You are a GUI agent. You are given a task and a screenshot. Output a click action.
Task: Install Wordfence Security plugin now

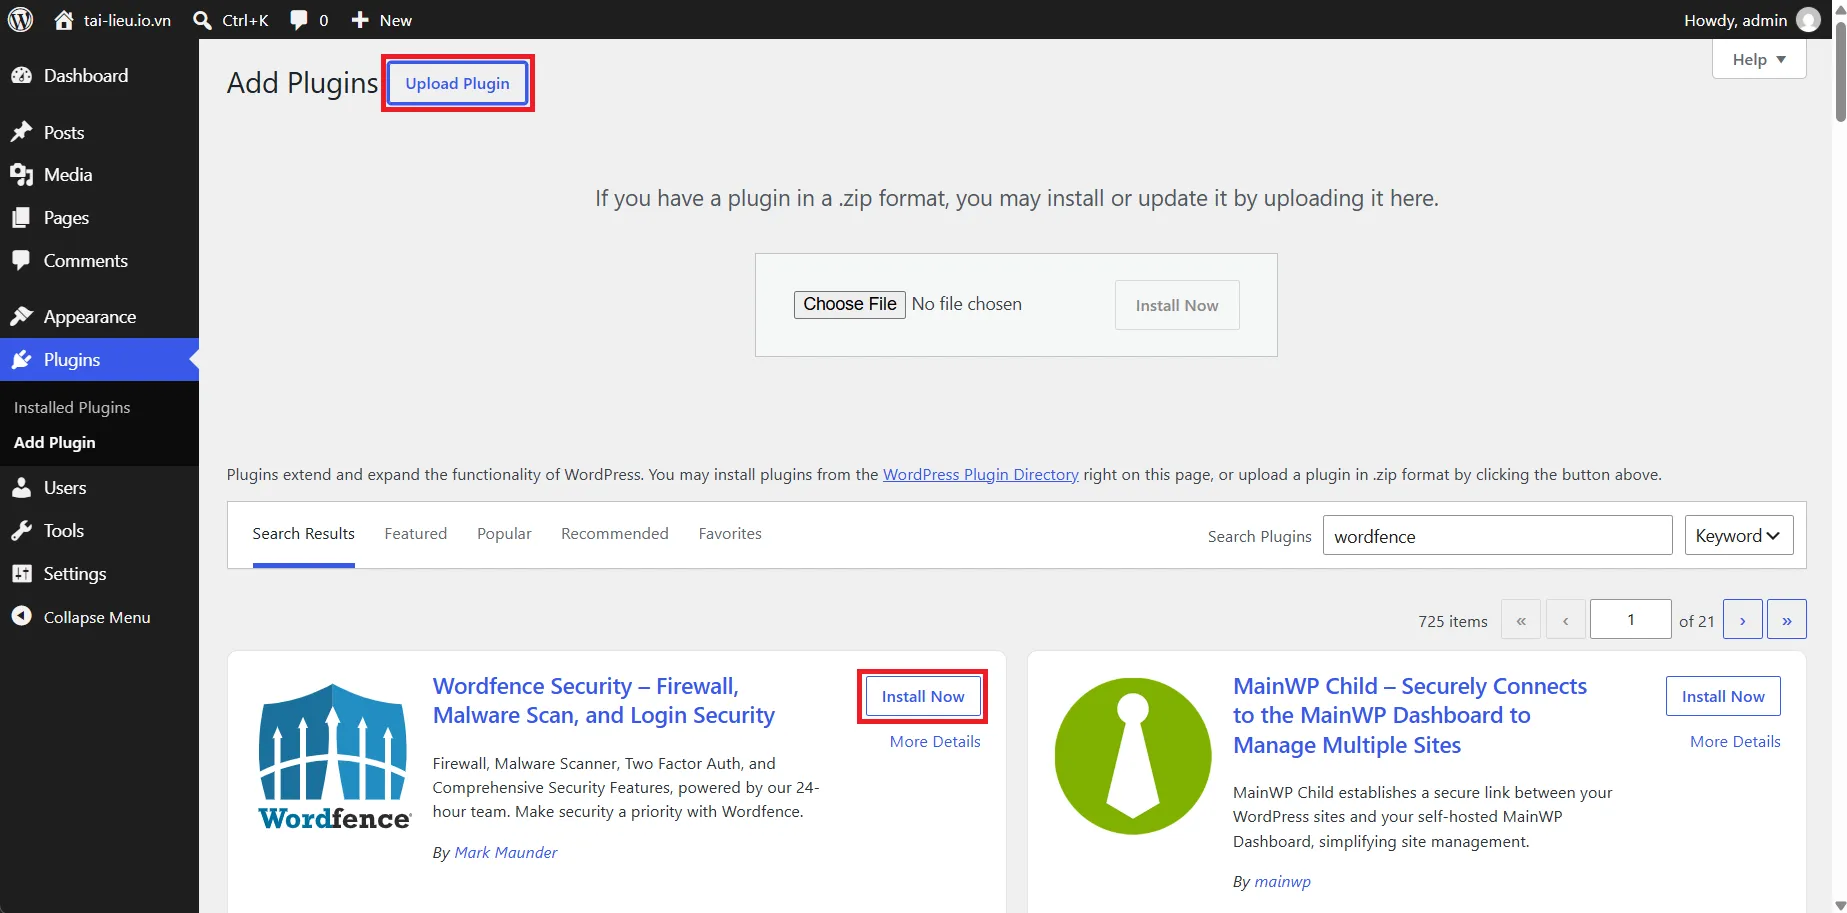(923, 696)
